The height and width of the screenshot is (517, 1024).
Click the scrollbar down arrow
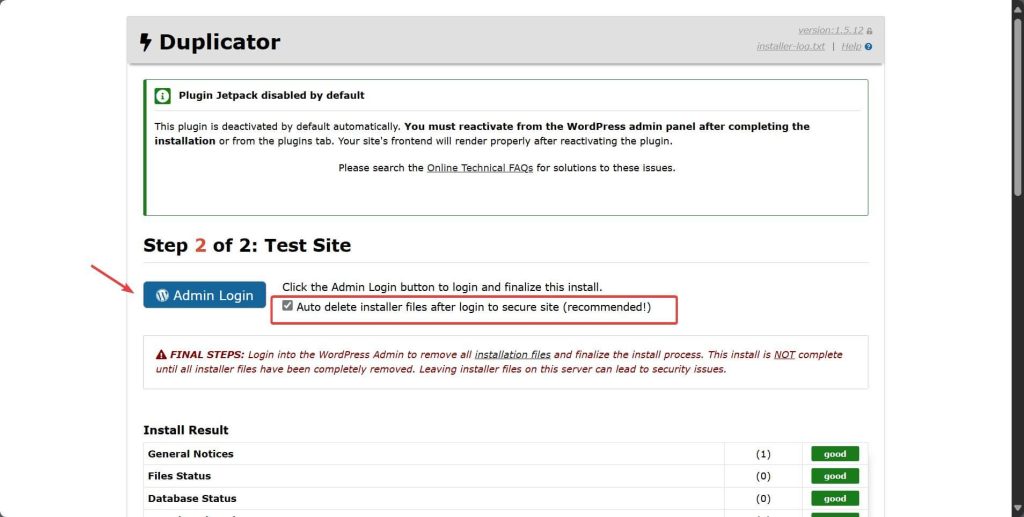click(x=1017, y=509)
